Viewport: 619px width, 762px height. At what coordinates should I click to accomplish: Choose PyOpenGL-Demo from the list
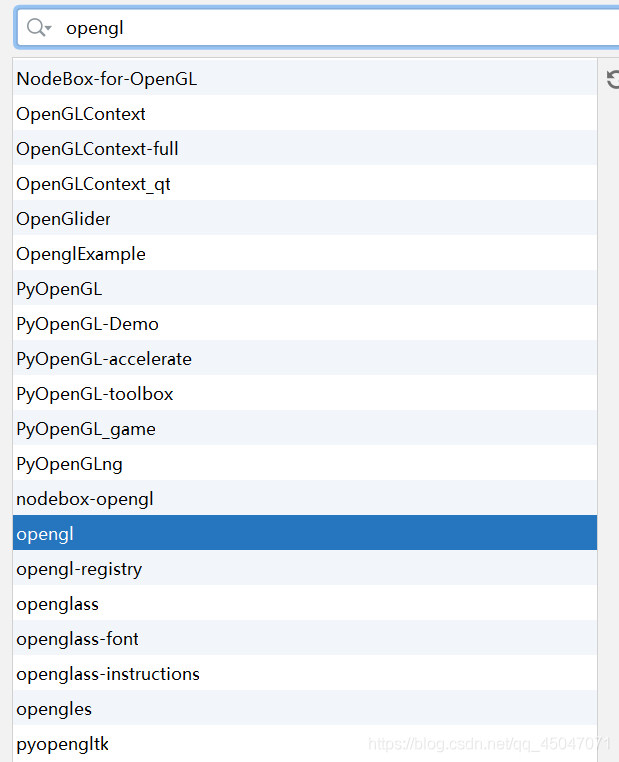coord(88,324)
